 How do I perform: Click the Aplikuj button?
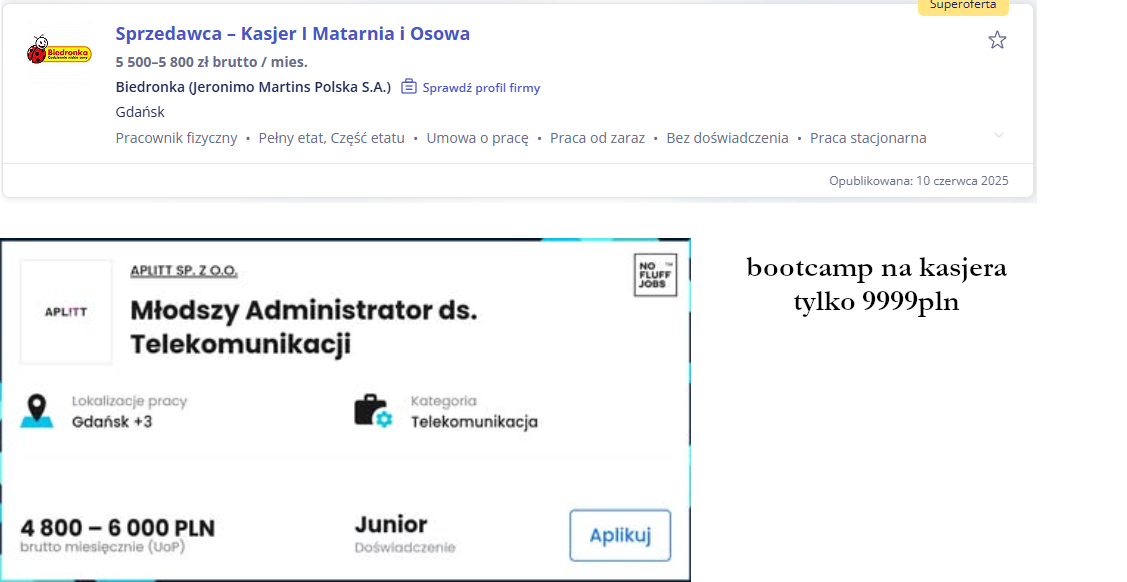point(620,535)
